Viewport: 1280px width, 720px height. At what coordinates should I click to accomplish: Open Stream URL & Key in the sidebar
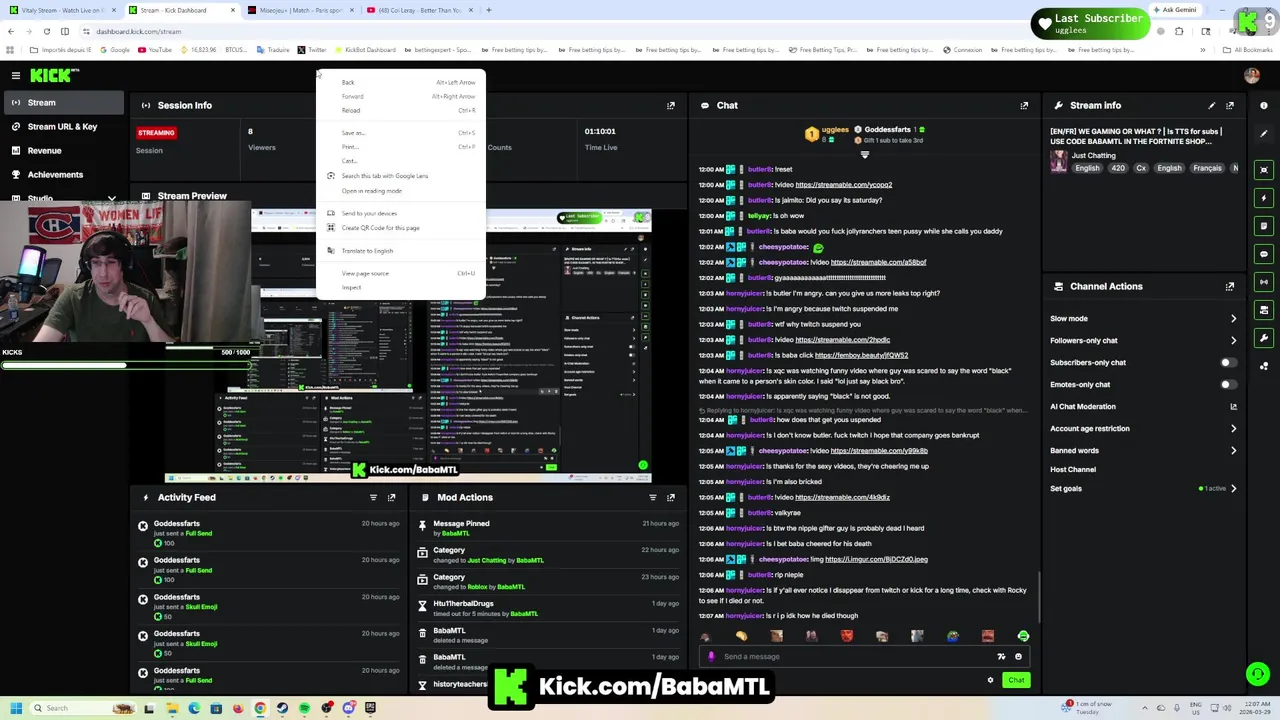pos(62,127)
